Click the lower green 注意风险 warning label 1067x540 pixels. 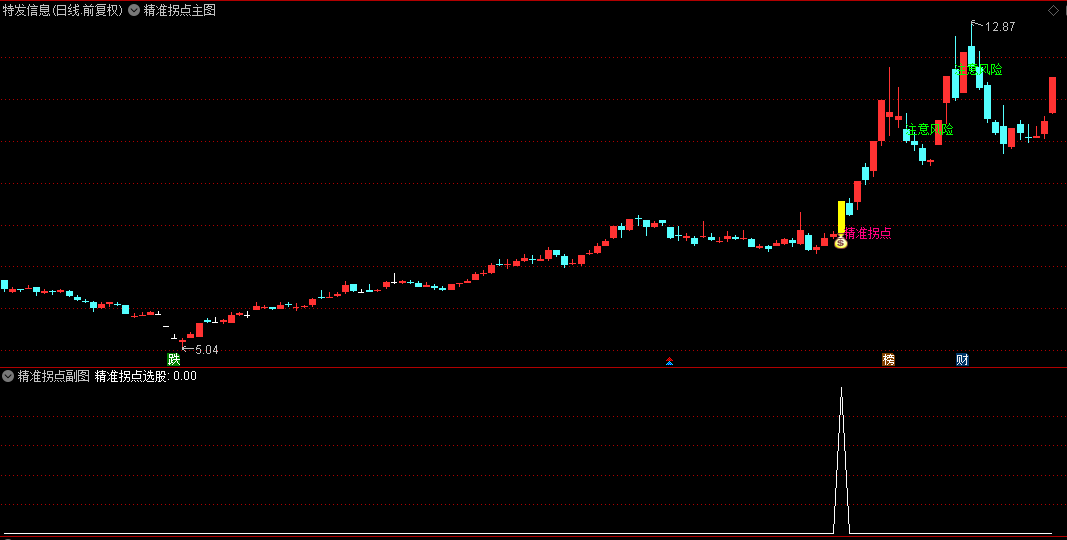930,129
